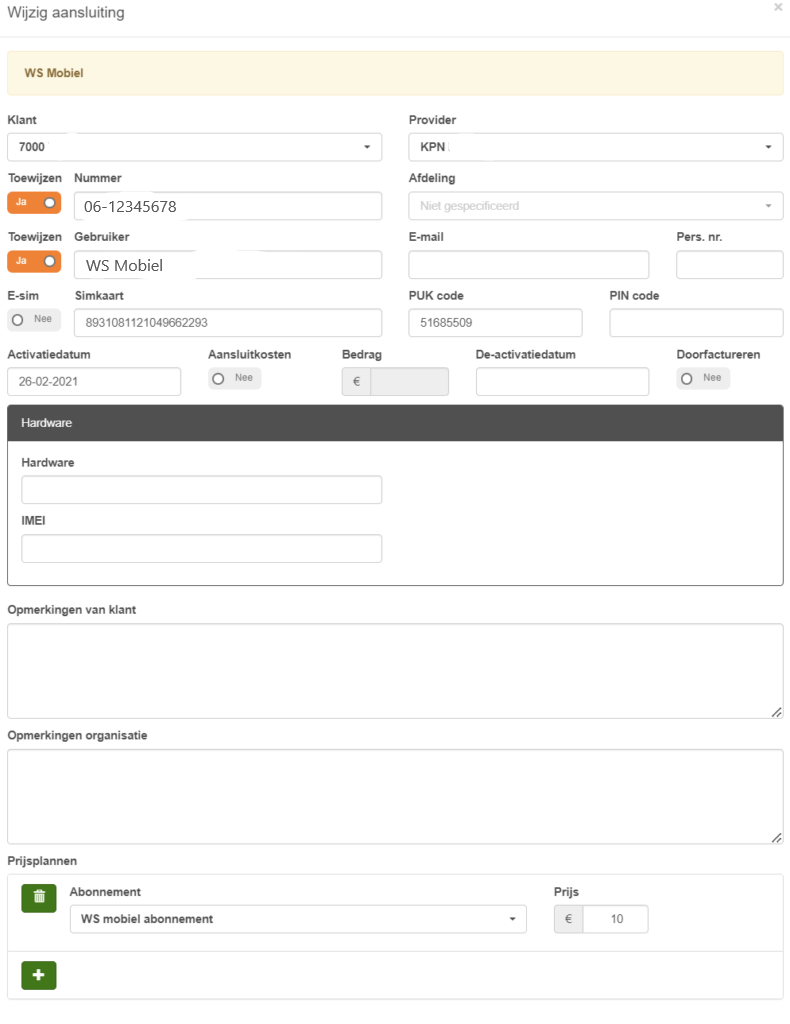Click the Opmerkingen organisatie textarea
Screen dimensions: 790x1024
click(x=395, y=796)
